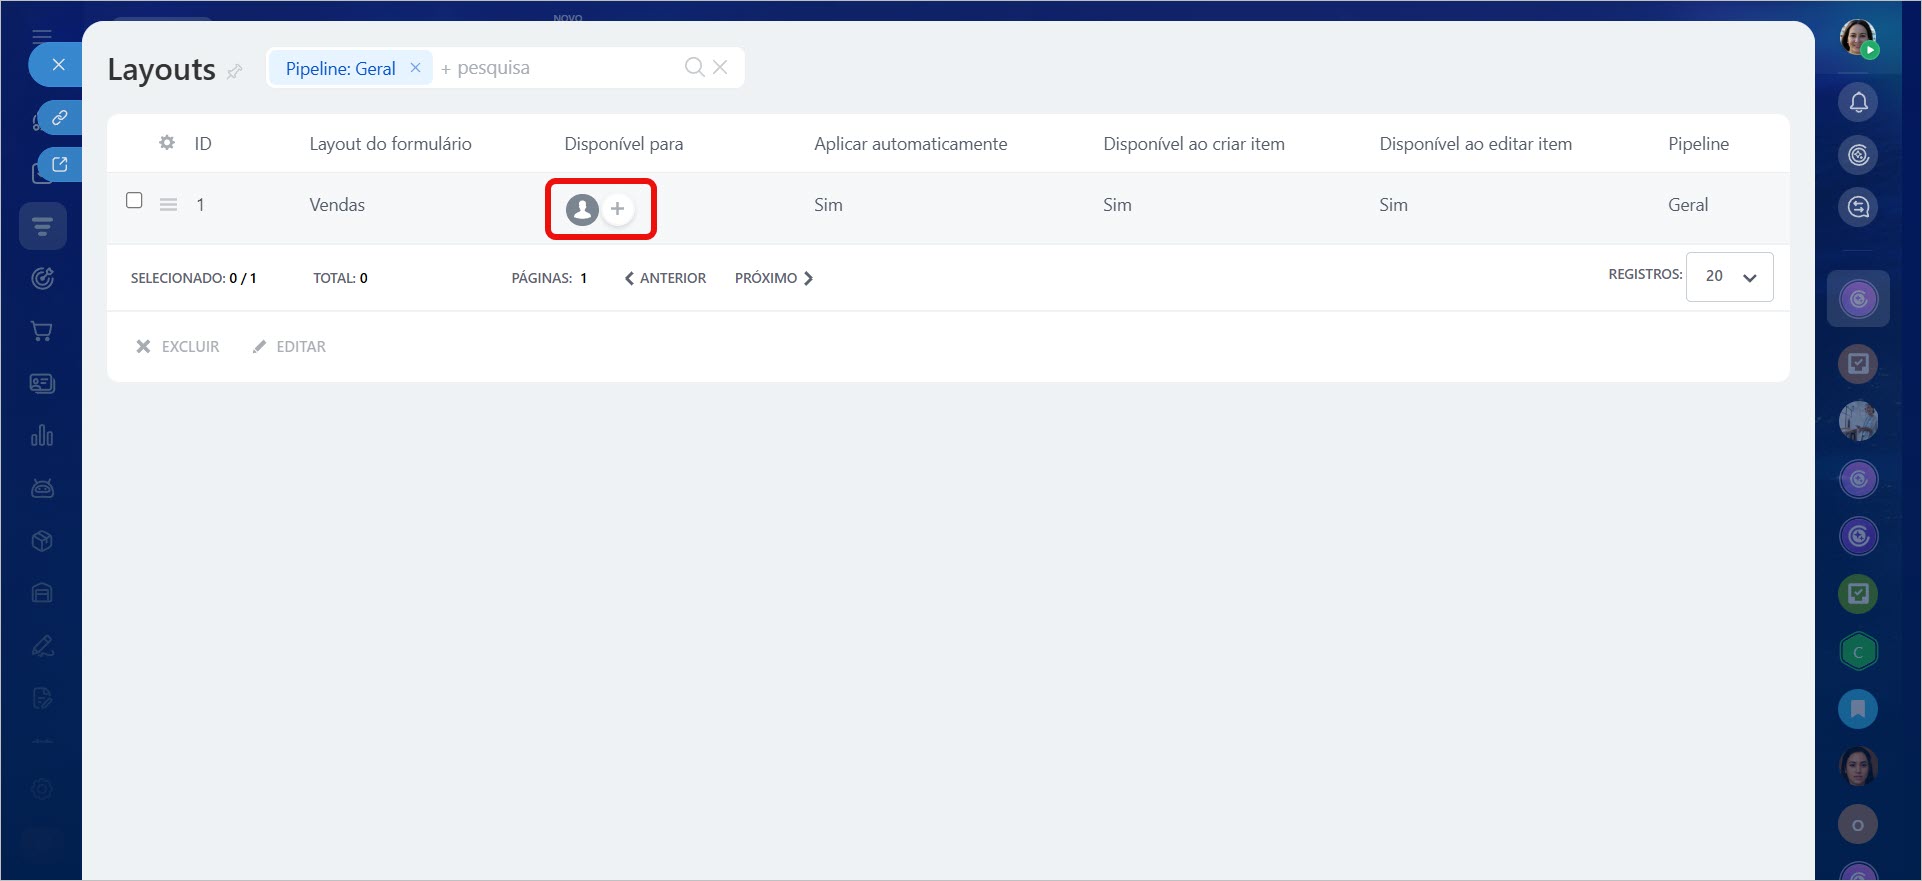1922x881 pixels.
Task: Click the copy link icon button
Action: [x=60, y=117]
